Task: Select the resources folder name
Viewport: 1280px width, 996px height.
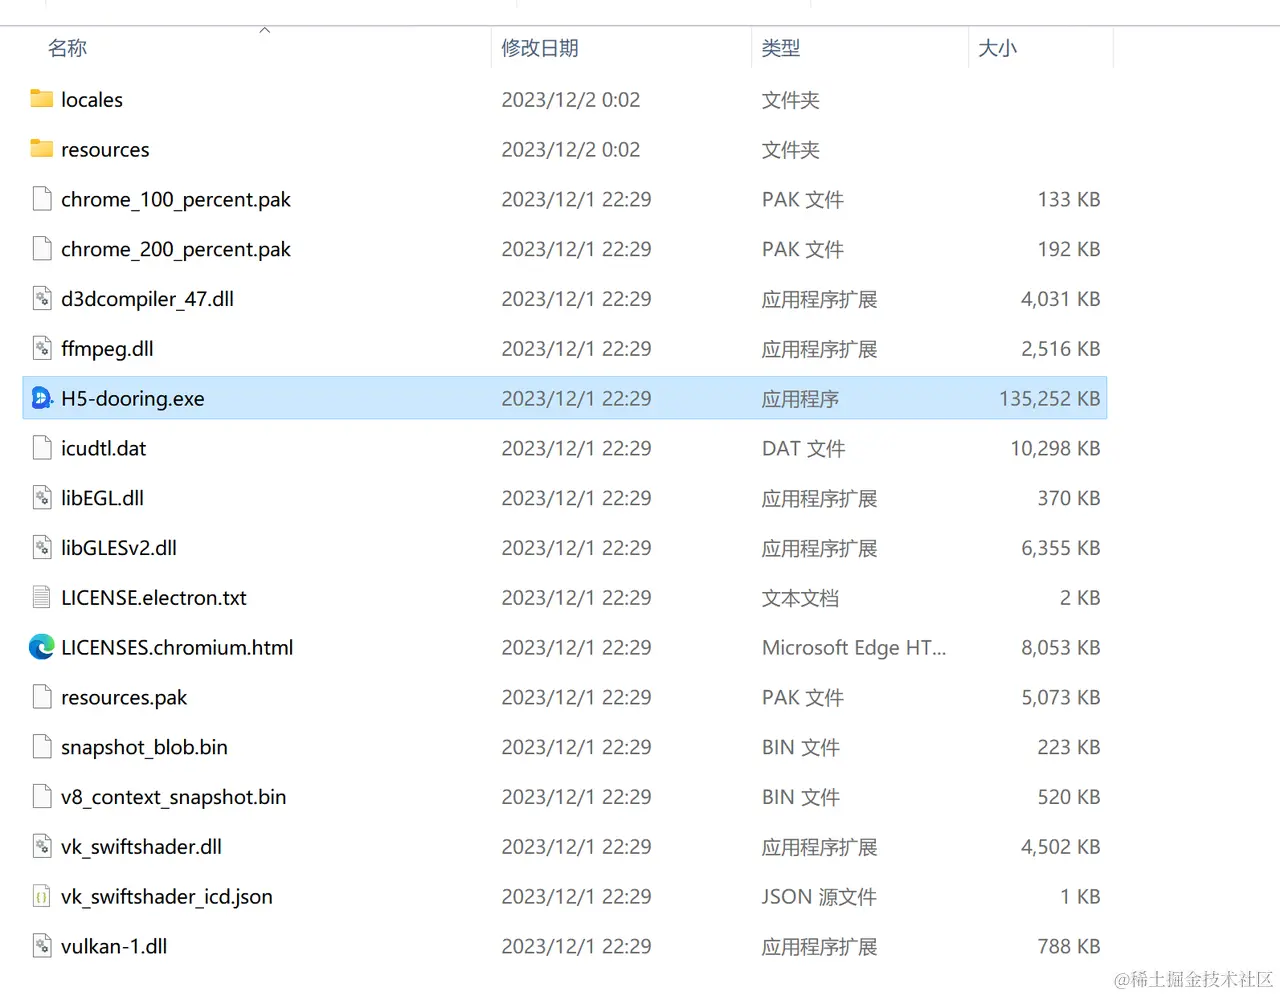Action: coord(105,150)
